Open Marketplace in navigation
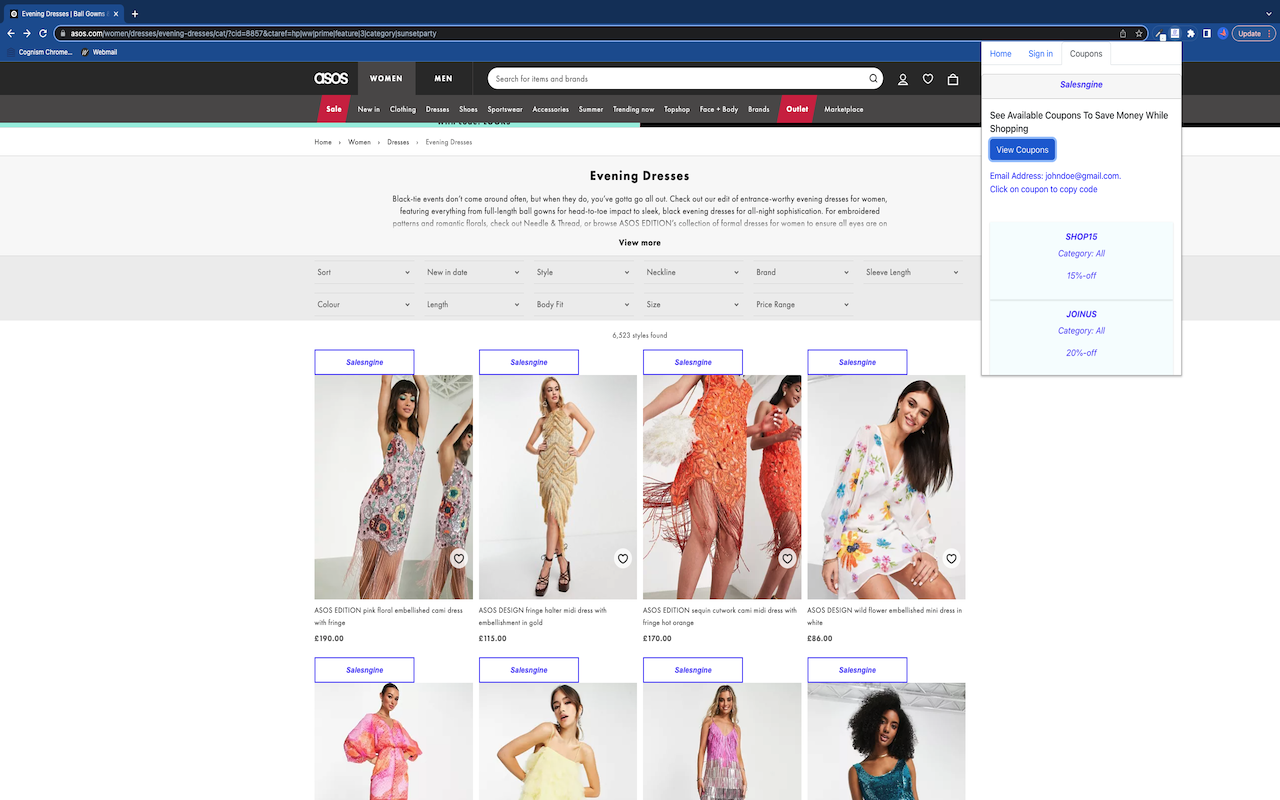Screen dimensions: 1280x800 tap(843, 109)
